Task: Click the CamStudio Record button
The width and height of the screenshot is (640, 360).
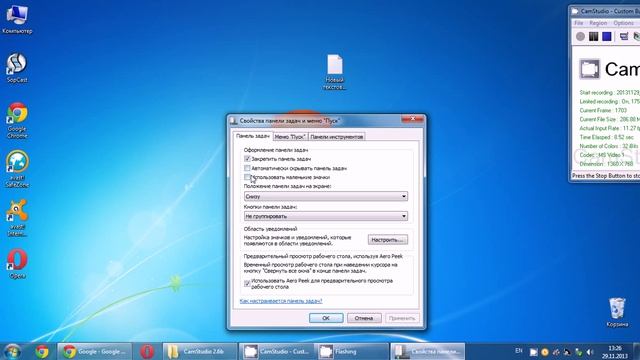Action: point(580,37)
